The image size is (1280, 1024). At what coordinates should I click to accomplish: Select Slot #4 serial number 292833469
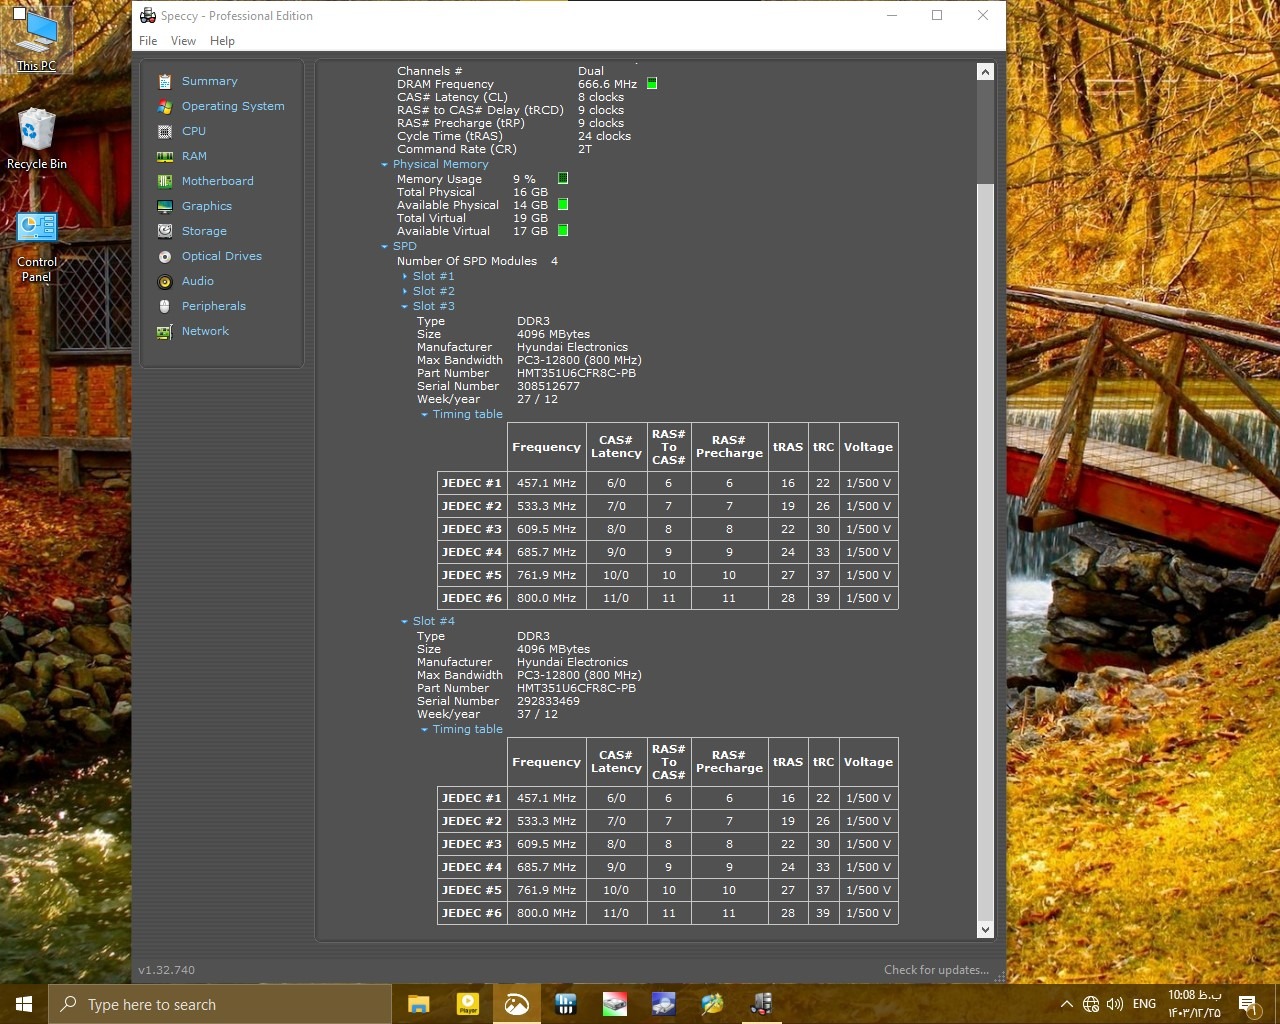[x=548, y=701]
